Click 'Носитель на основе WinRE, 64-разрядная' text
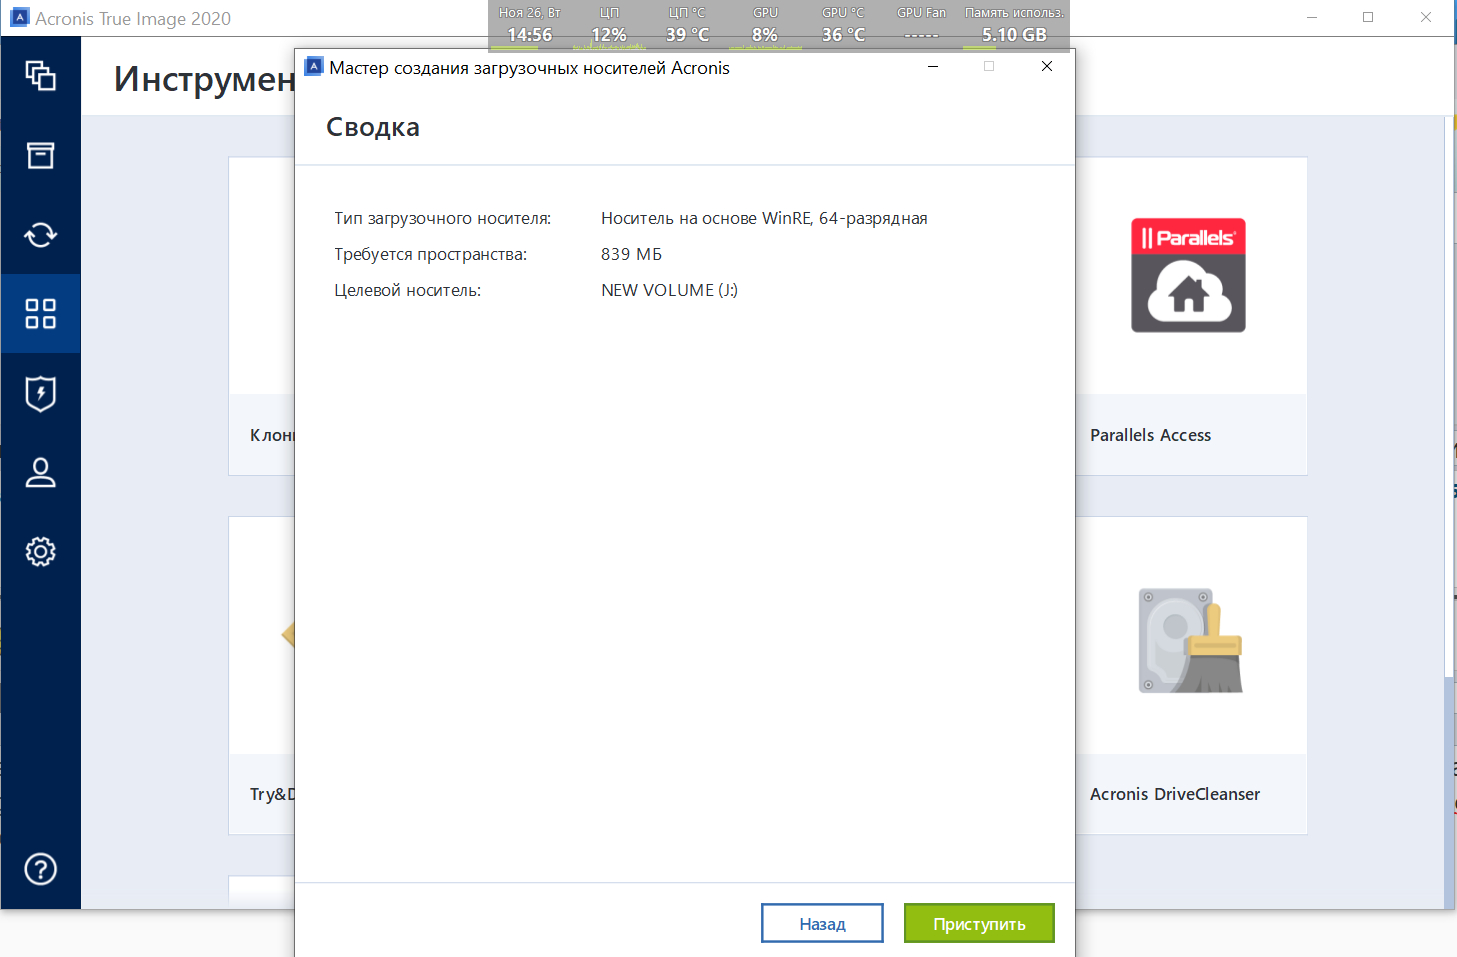1457x957 pixels. (764, 218)
